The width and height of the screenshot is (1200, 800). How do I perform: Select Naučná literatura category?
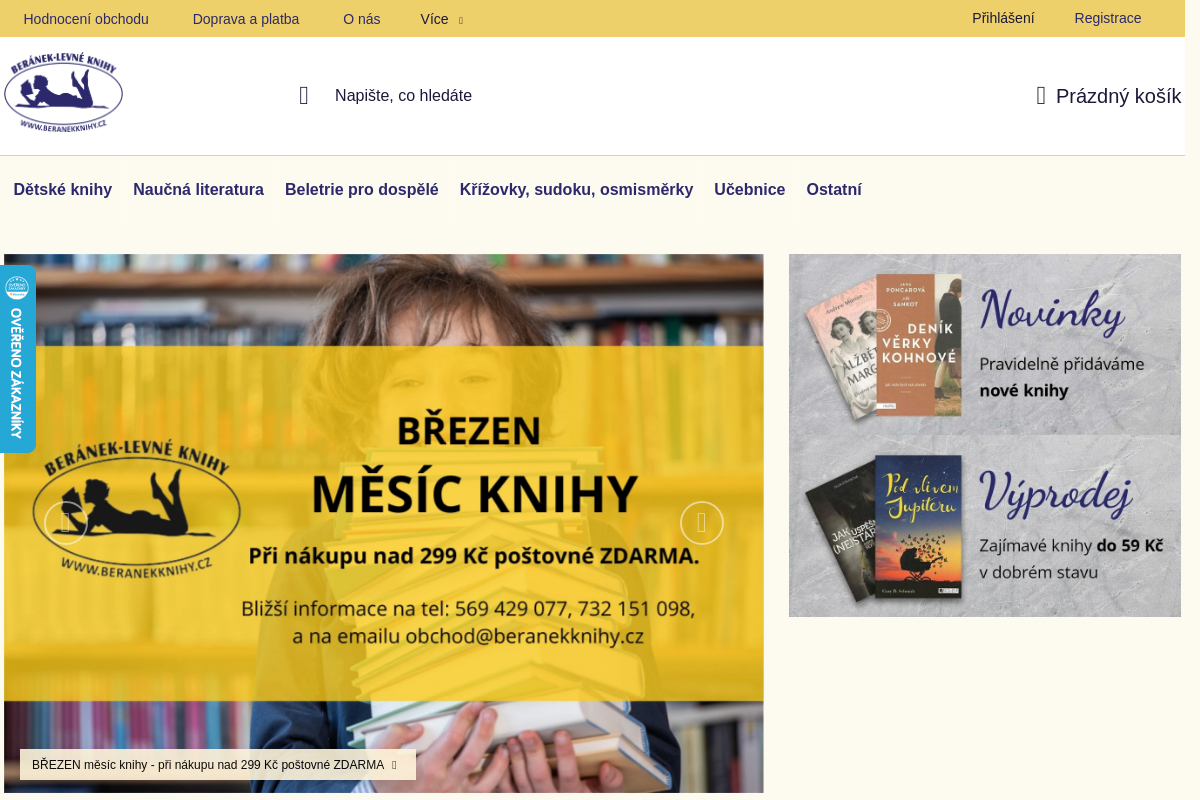coord(199,190)
